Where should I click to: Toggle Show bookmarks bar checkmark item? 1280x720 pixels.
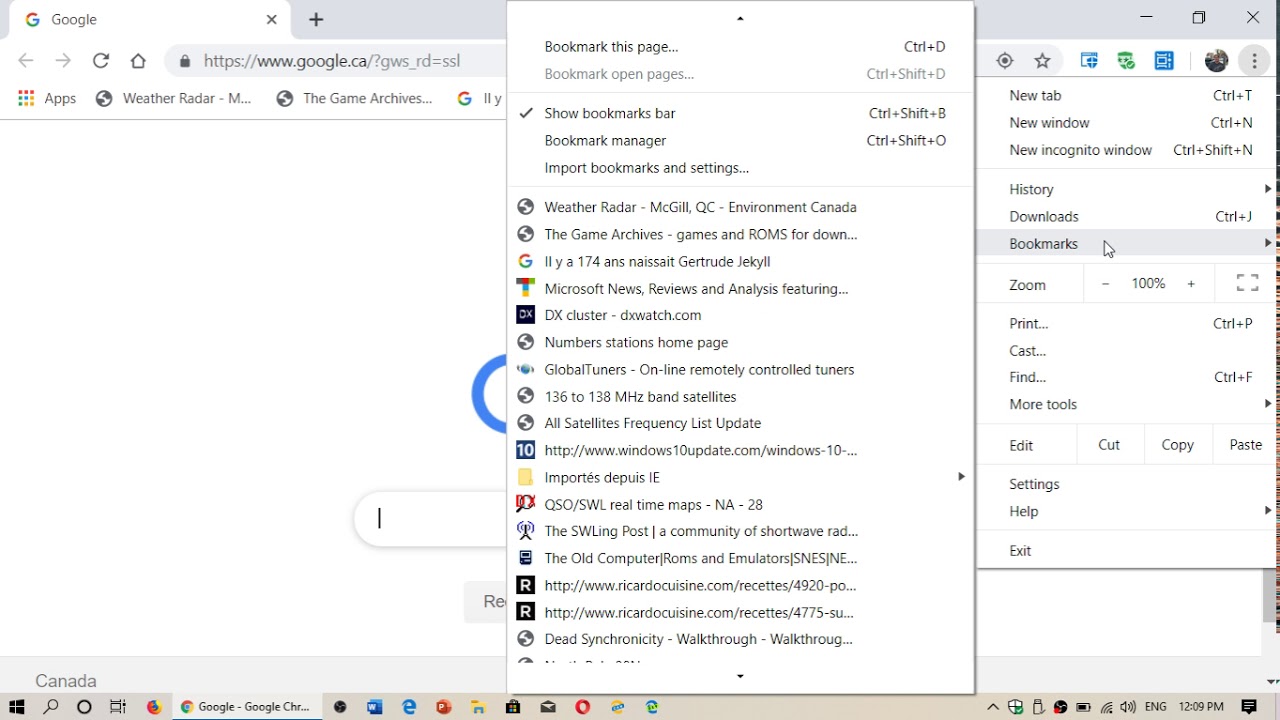(x=740, y=113)
